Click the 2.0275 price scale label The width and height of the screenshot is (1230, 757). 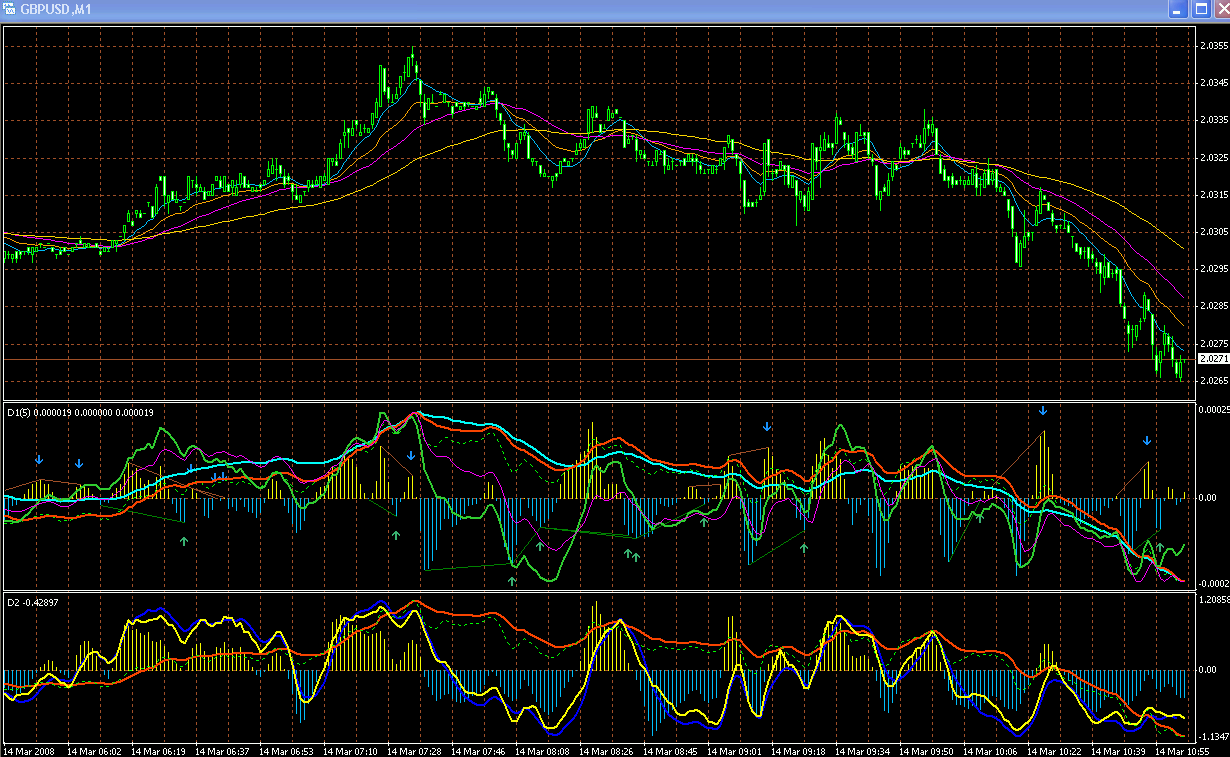pyautogui.click(x=1212, y=343)
